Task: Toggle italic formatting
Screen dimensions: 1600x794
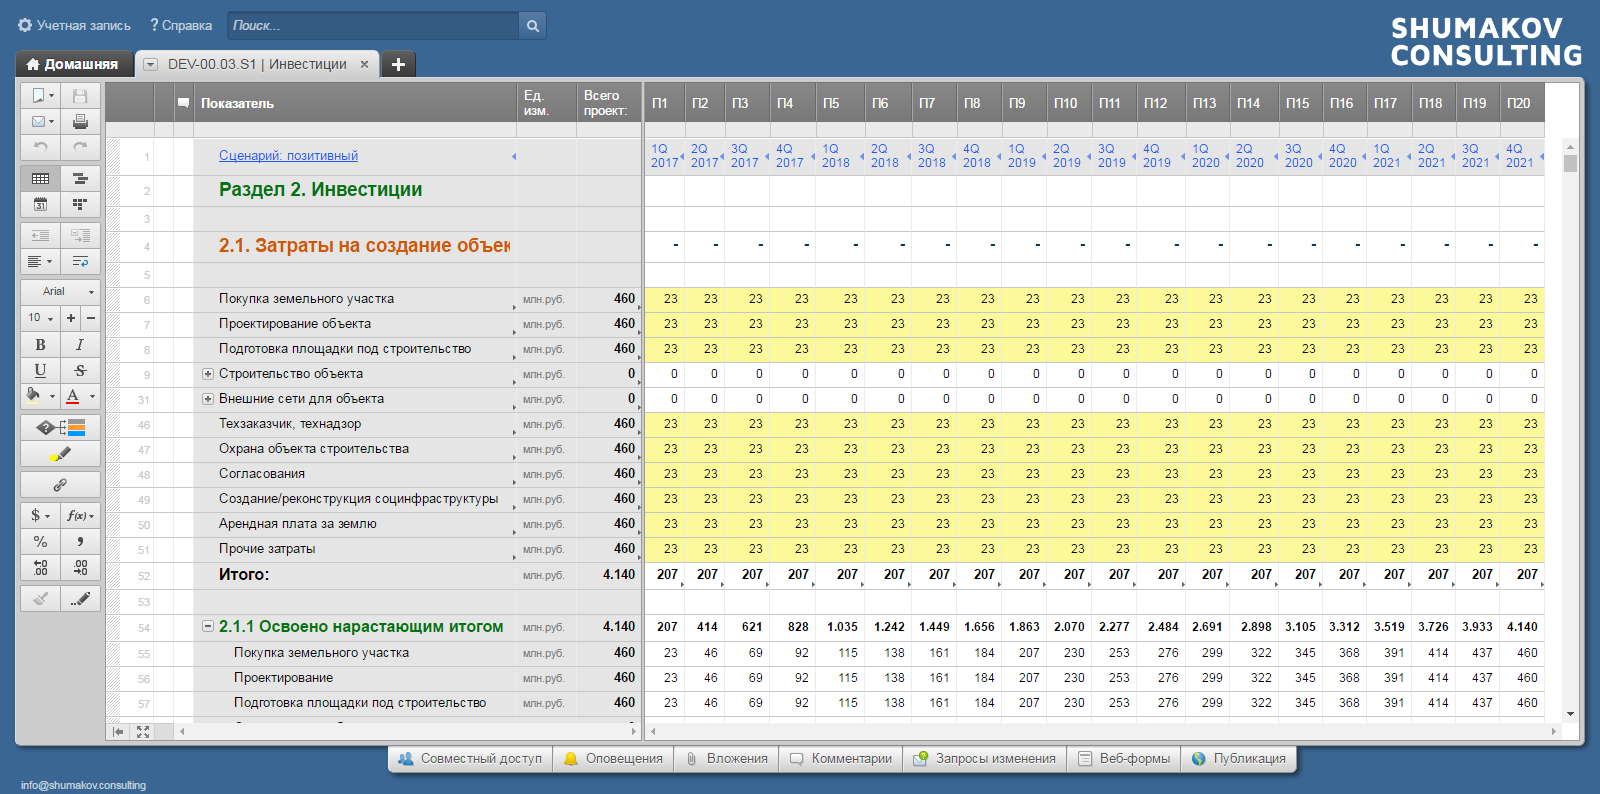Action: point(80,344)
